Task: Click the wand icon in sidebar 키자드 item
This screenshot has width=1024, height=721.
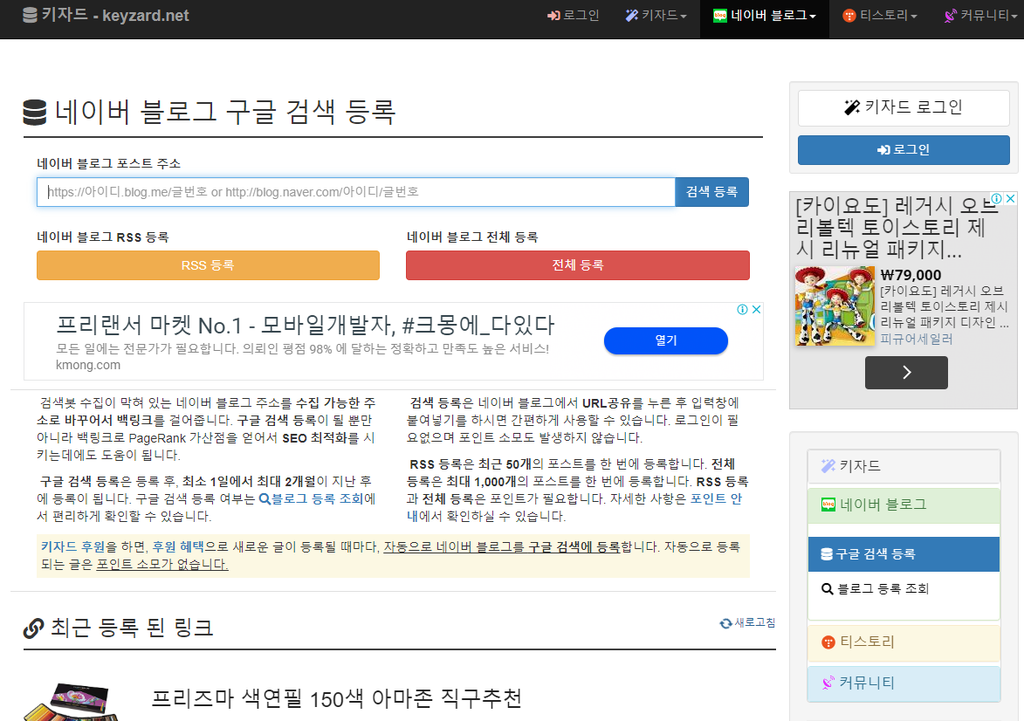Action: point(828,466)
